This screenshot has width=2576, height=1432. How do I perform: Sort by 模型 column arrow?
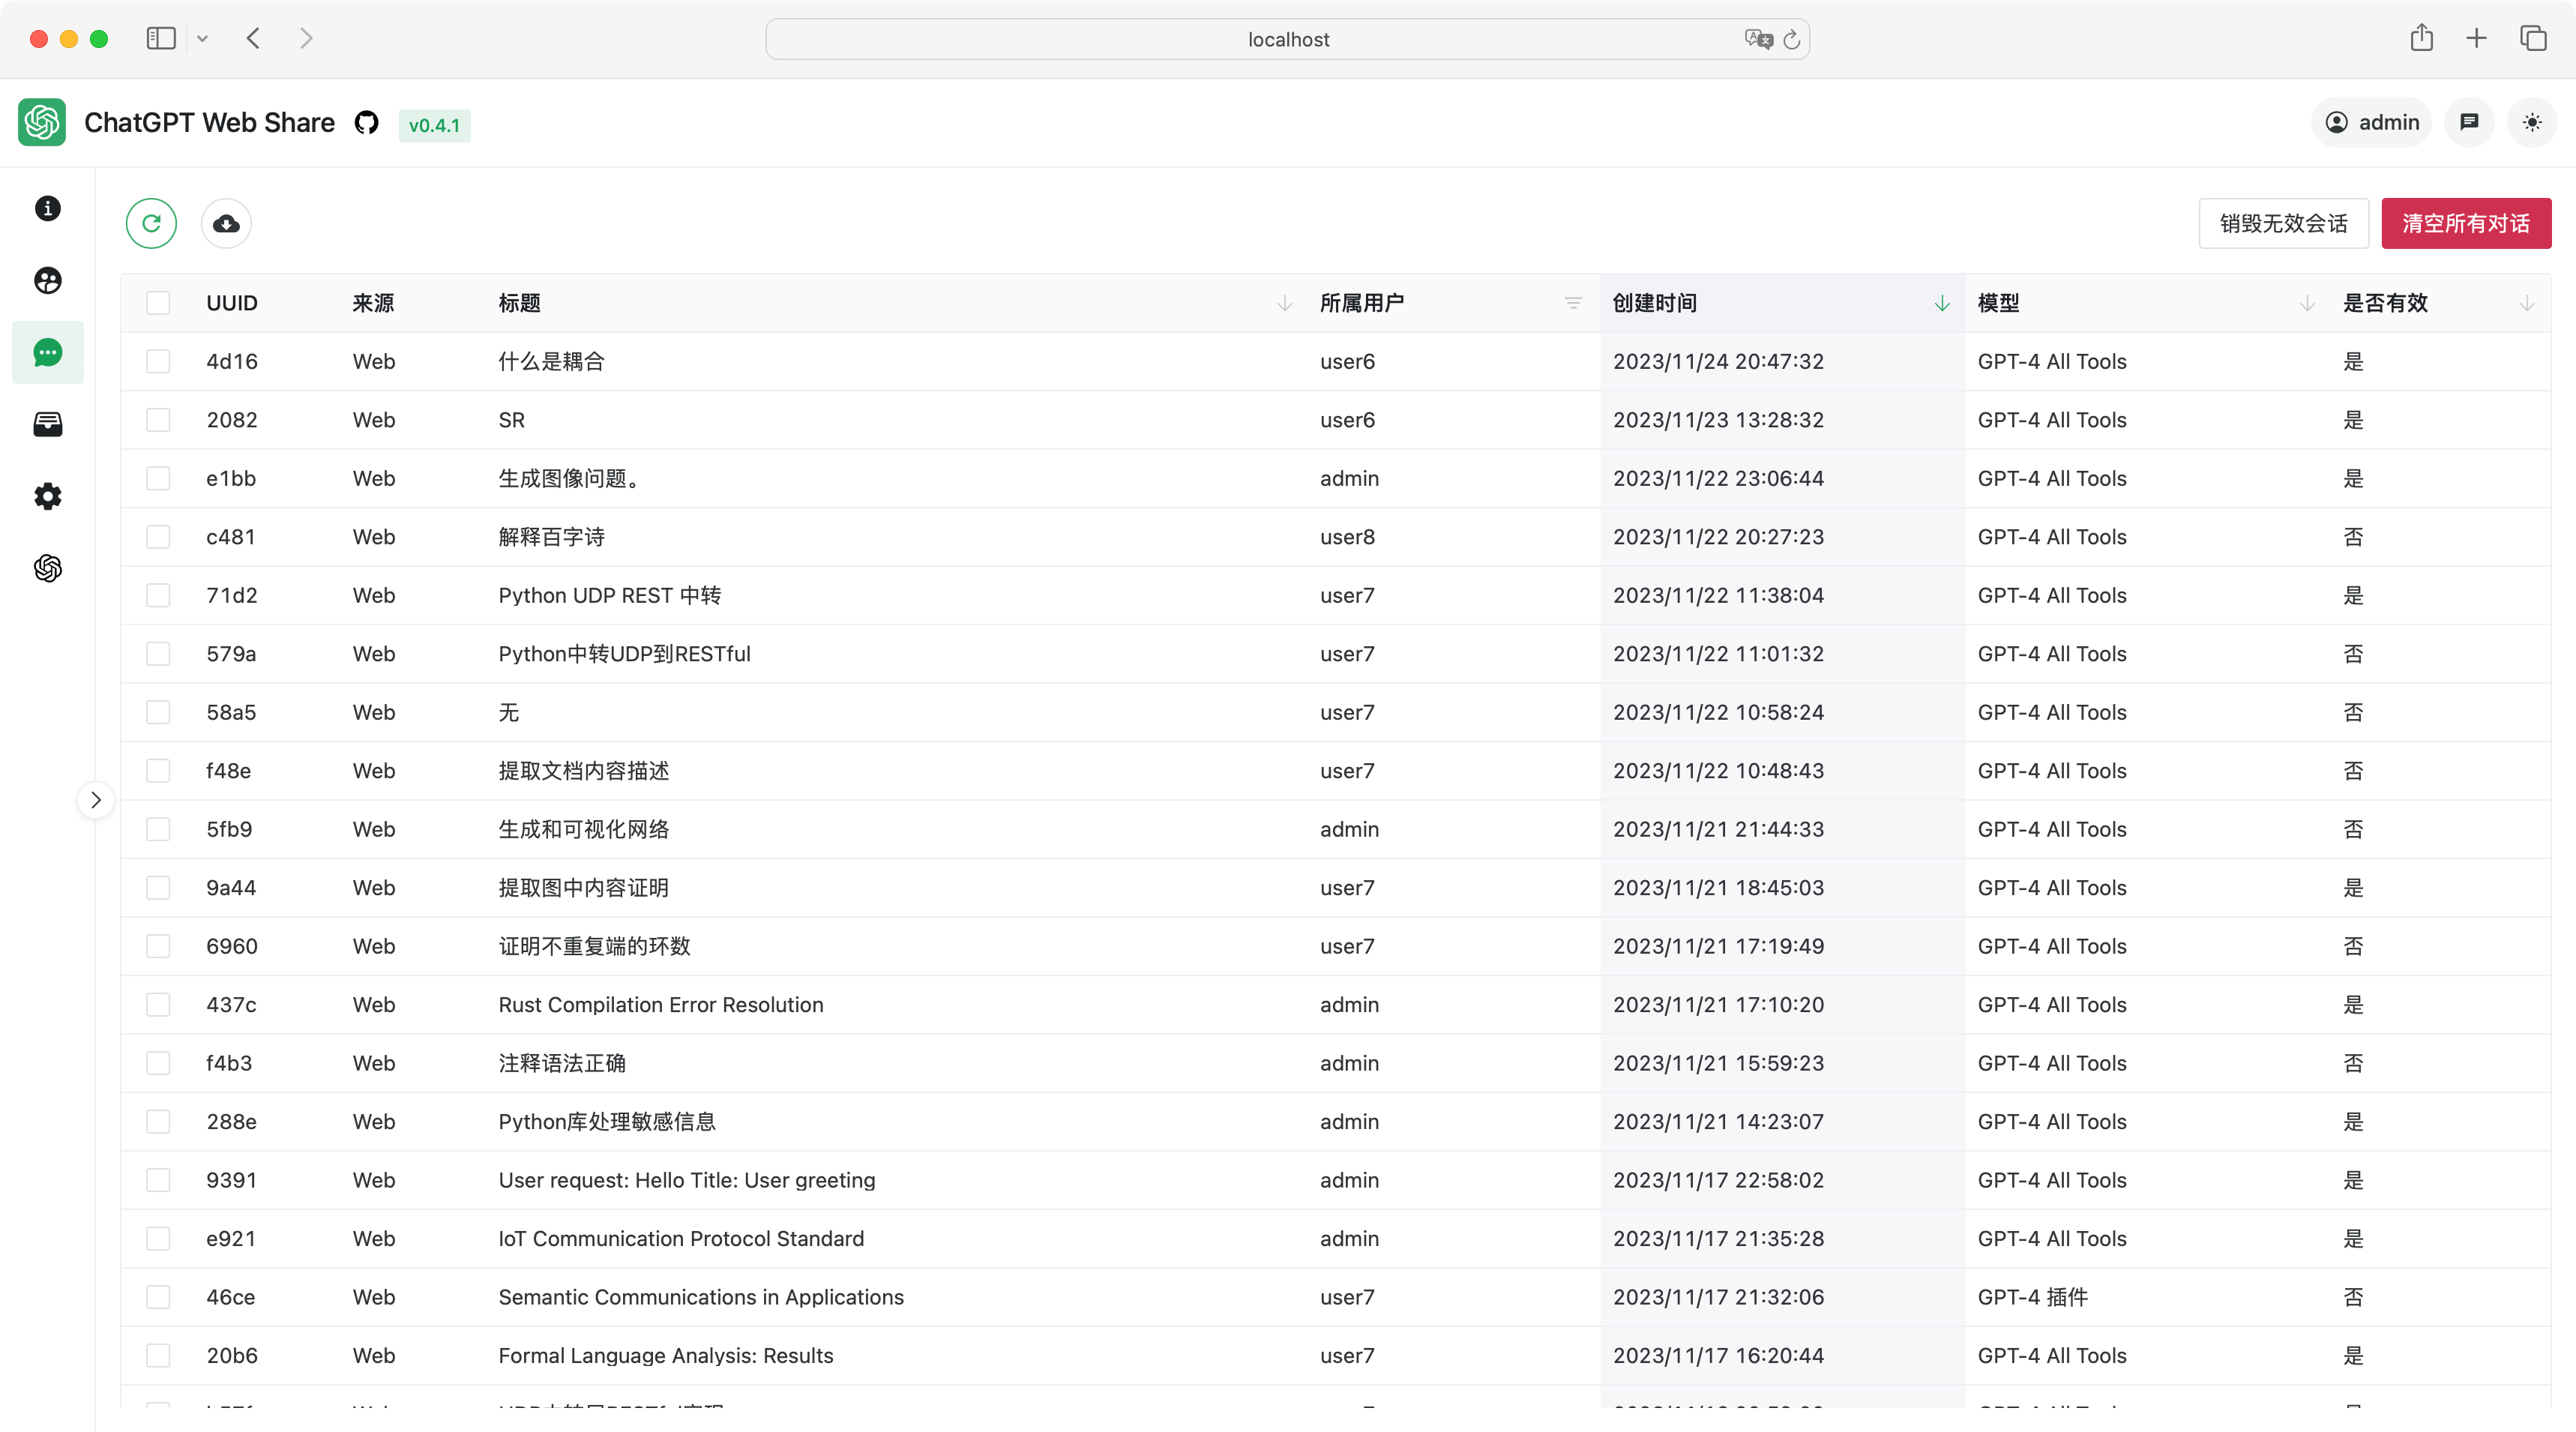[2307, 303]
